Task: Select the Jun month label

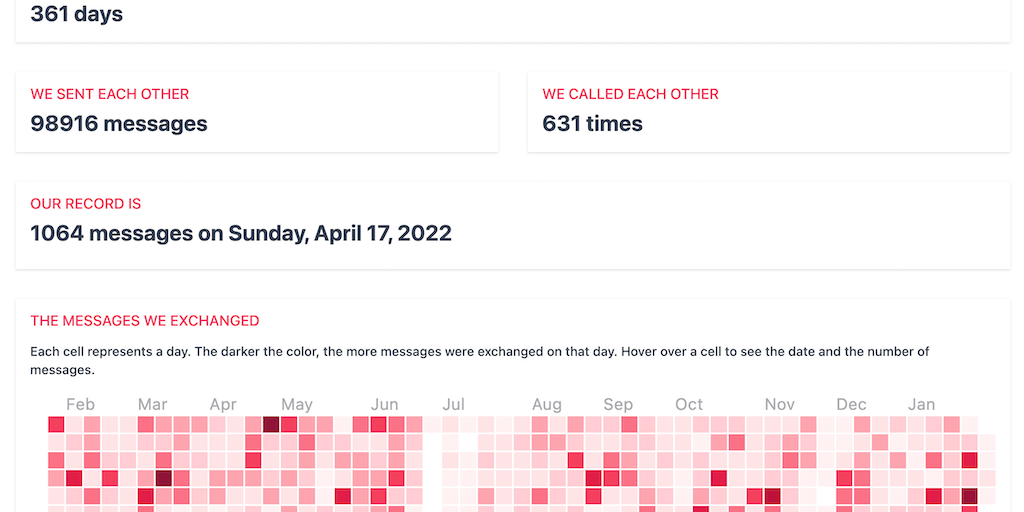Action: click(384, 405)
